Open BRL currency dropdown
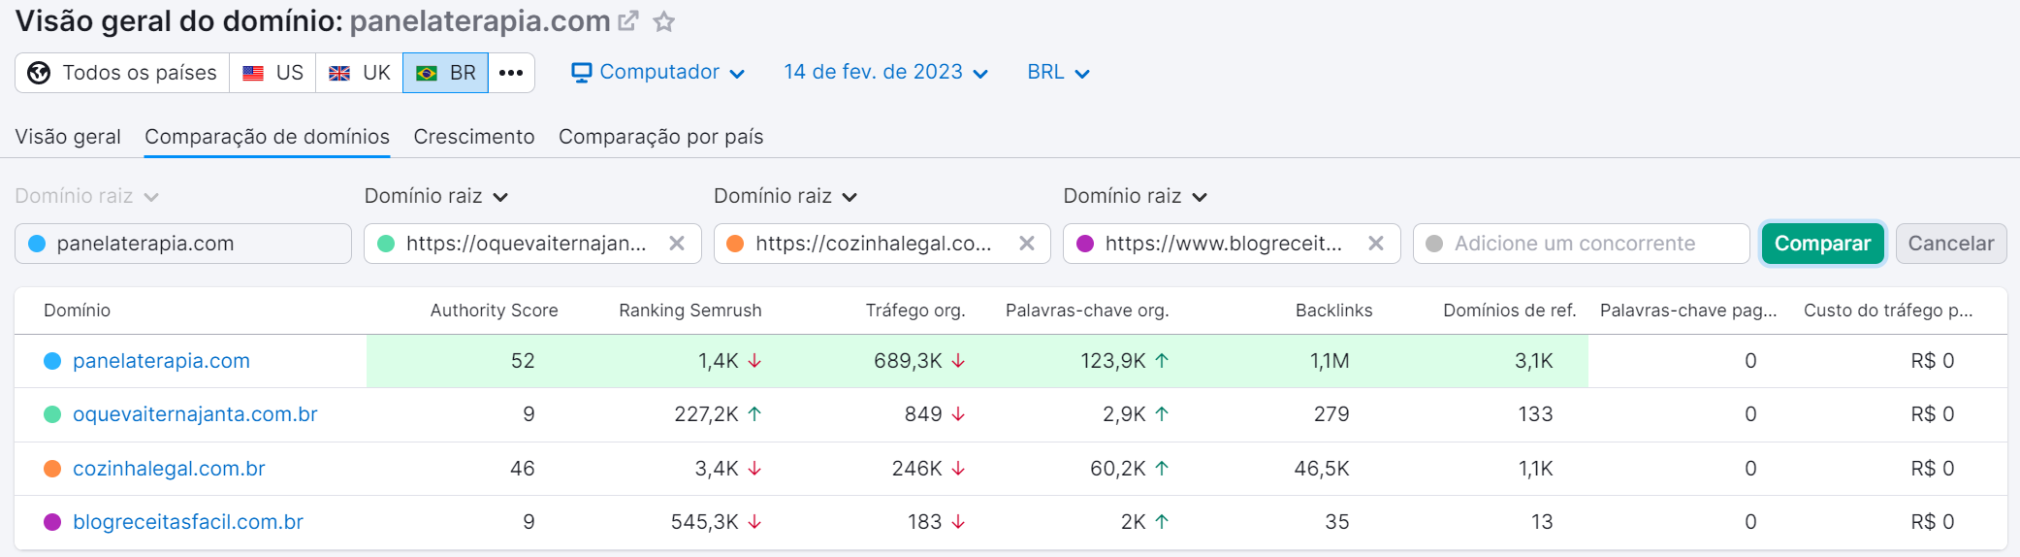The height and width of the screenshot is (557, 2020). pyautogui.click(x=1058, y=73)
